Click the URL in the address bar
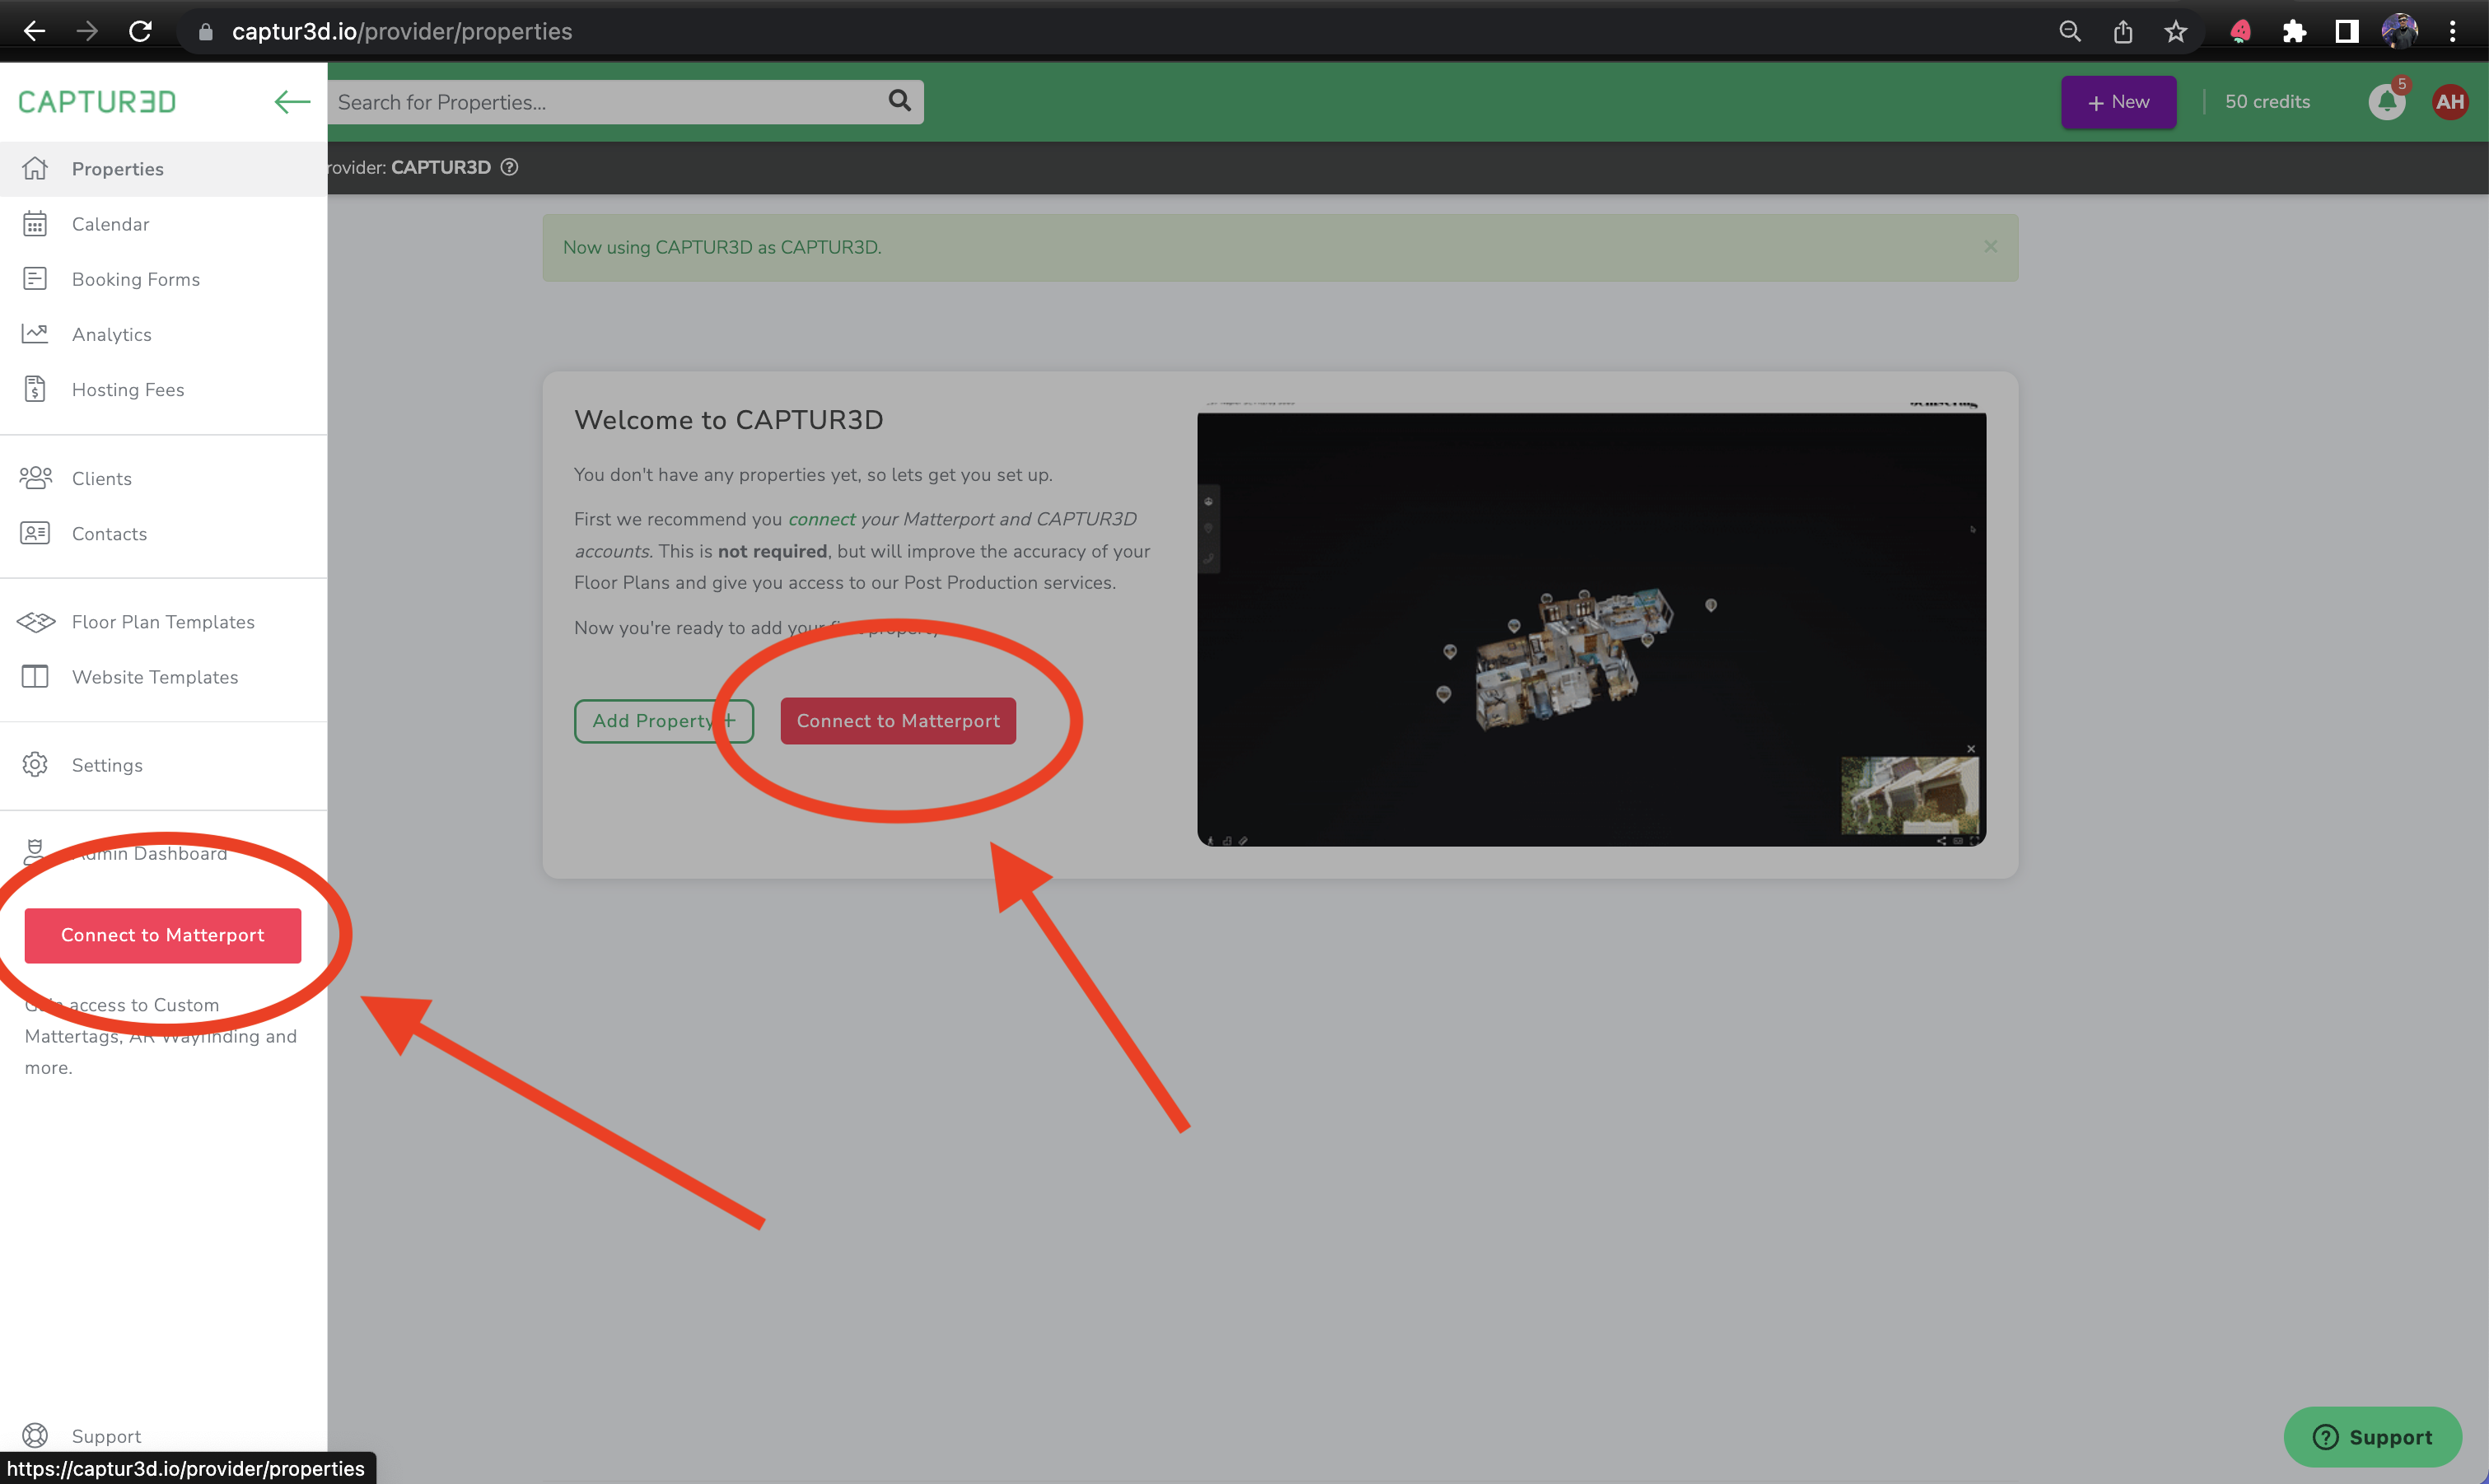This screenshot has height=1484, width=2489. (x=402, y=31)
